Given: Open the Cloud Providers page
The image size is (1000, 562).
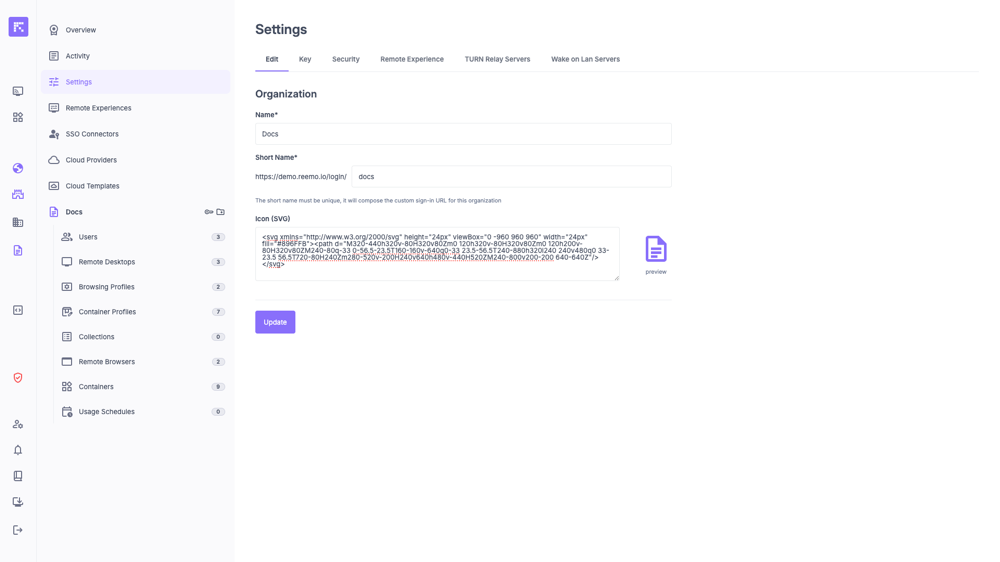Looking at the screenshot, I should coord(91,160).
